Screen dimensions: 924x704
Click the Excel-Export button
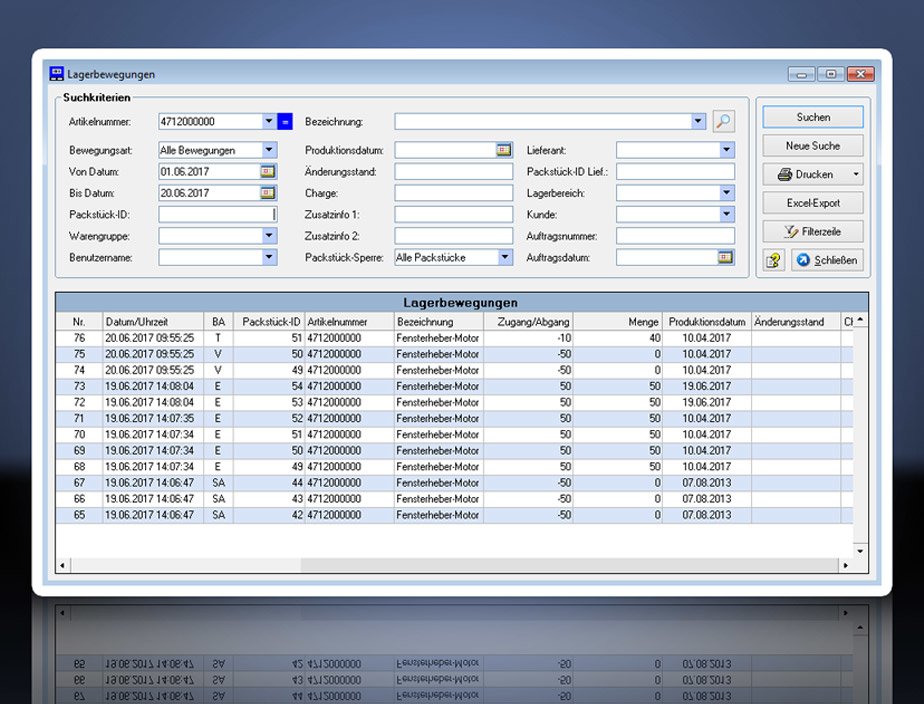click(x=812, y=203)
